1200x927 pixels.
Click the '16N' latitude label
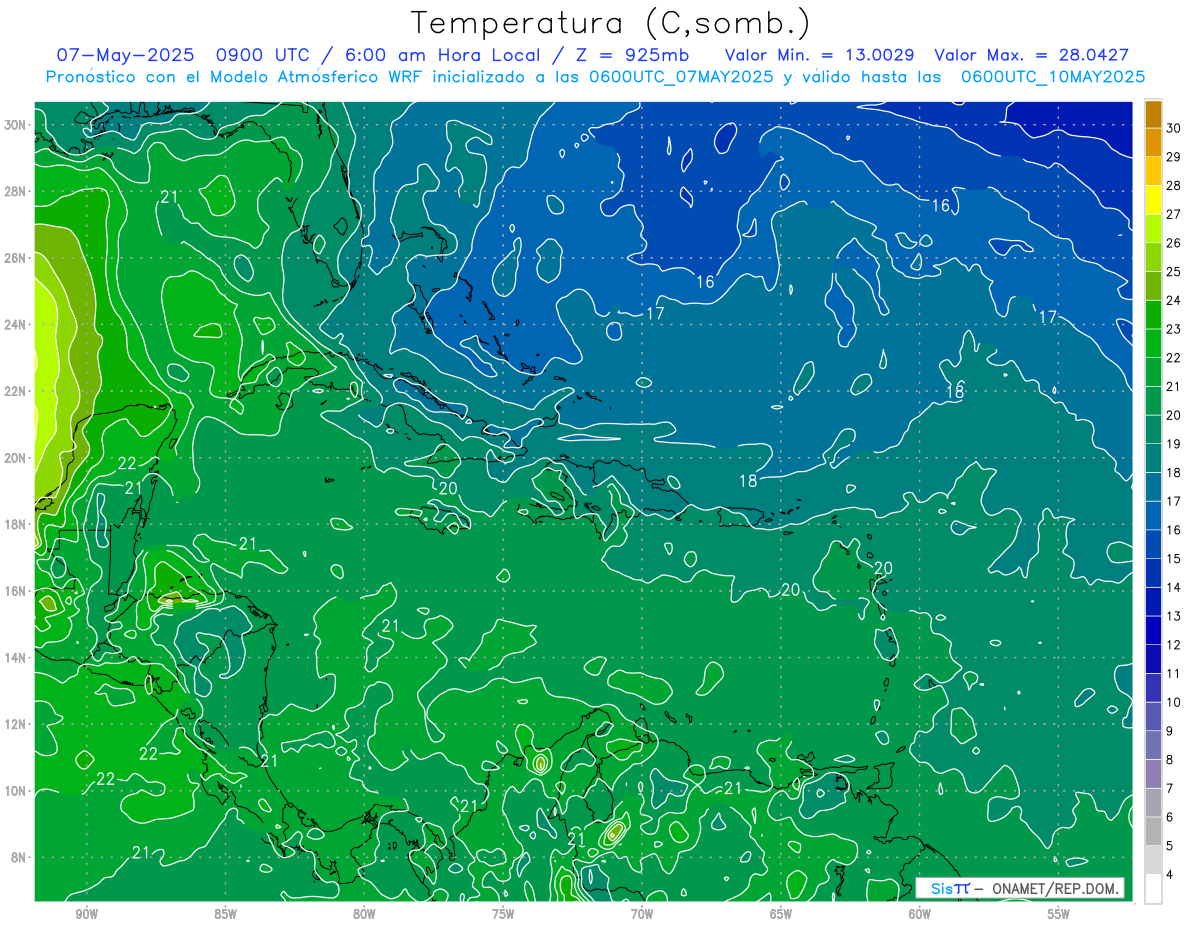[17, 591]
